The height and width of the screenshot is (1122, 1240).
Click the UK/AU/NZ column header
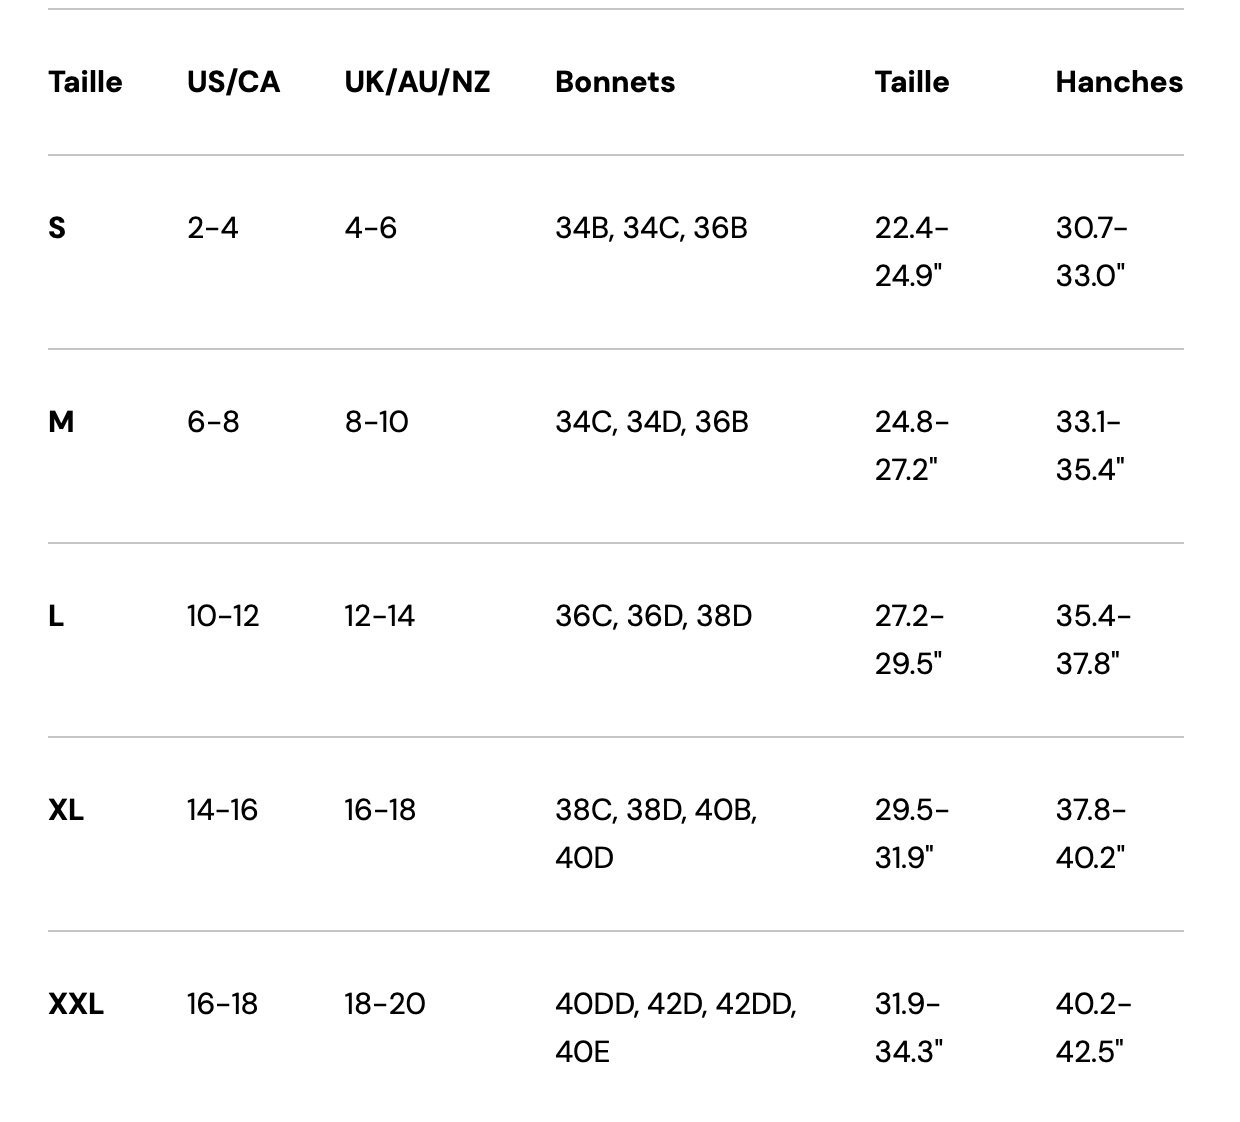pyautogui.click(x=417, y=82)
